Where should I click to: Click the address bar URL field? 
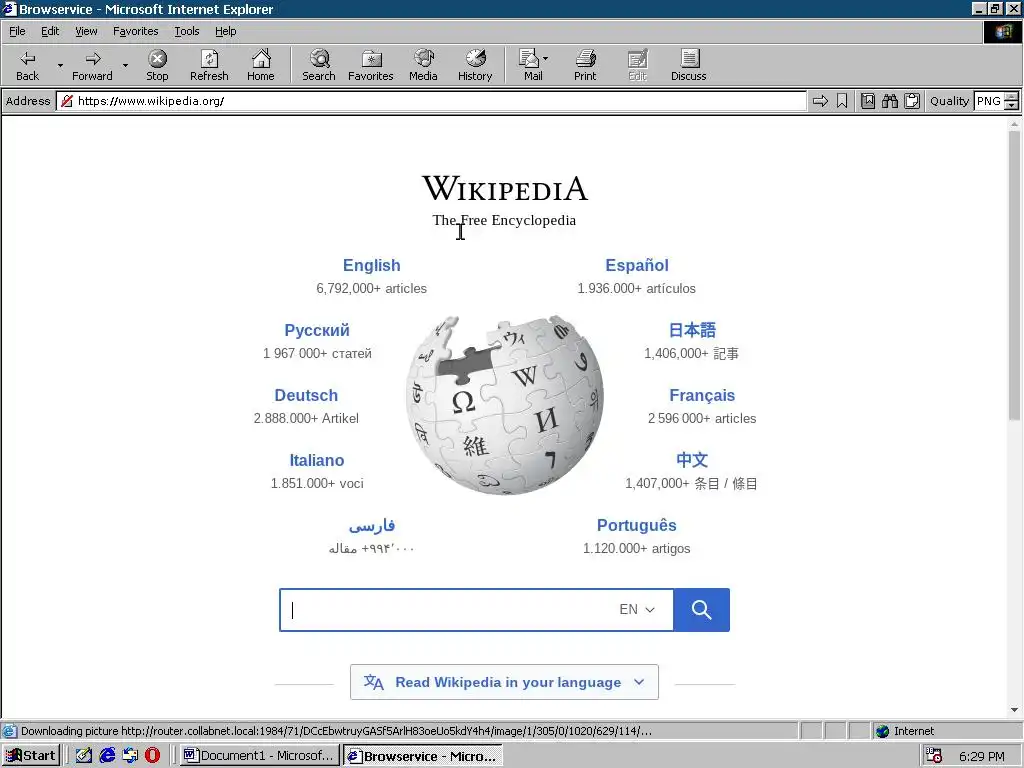tap(431, 101)
